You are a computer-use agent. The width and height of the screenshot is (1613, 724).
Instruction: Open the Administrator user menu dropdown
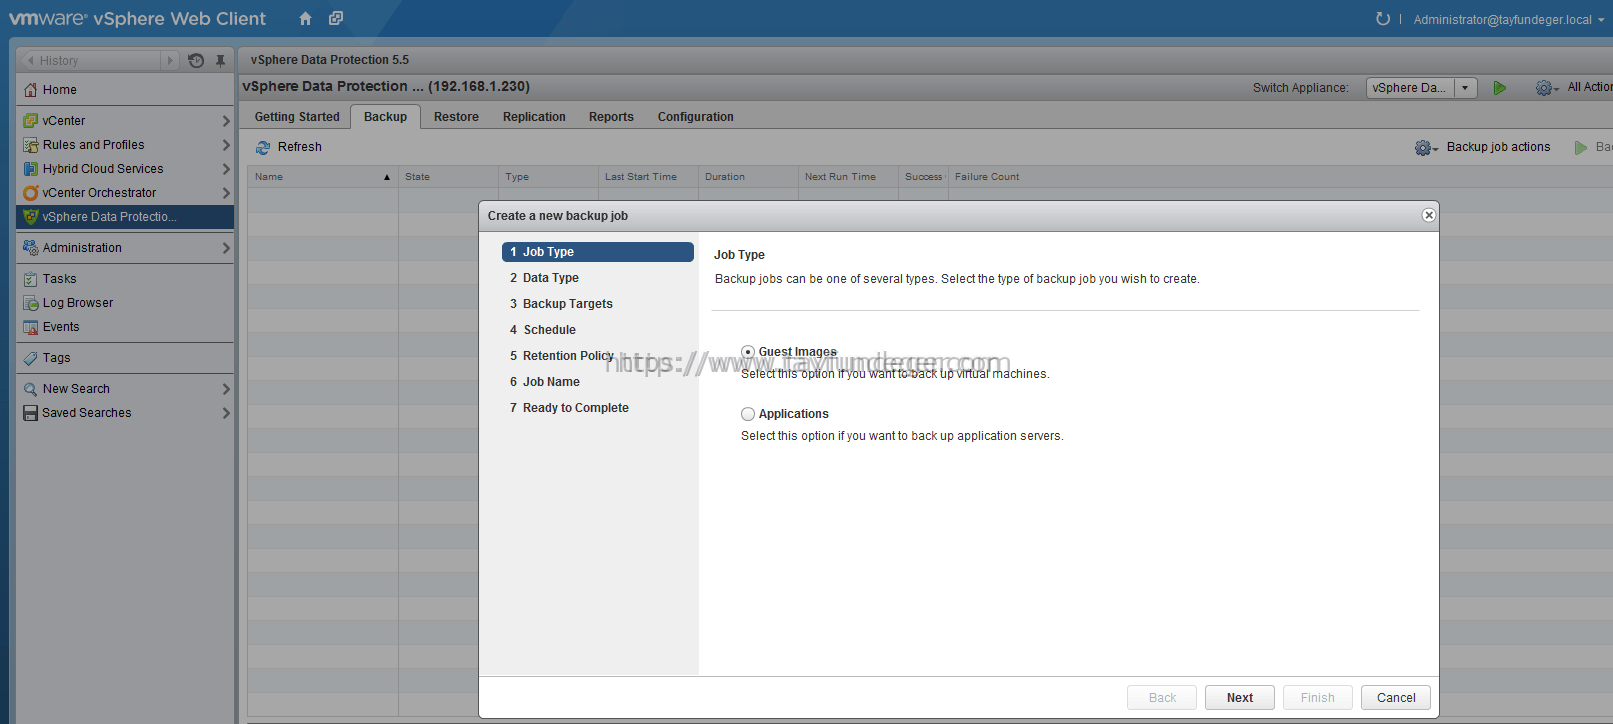pyautogui.click(x=1601, y=20)
